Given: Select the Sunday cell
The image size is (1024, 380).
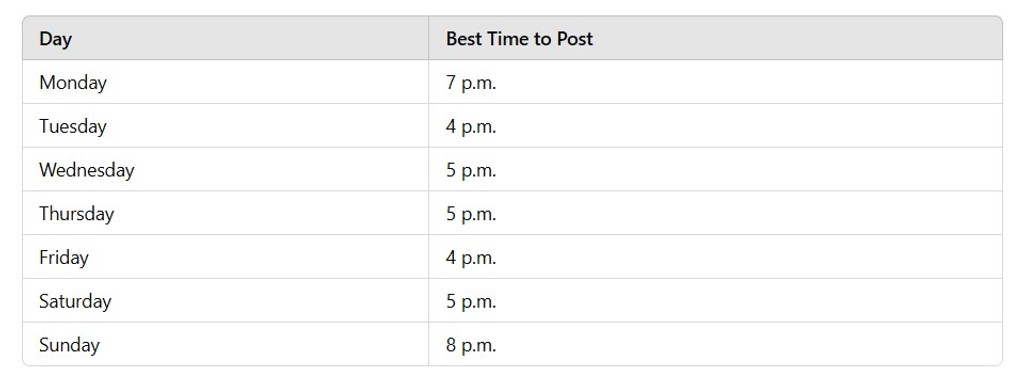Looking at the screenshot, I should click(225, 344).
